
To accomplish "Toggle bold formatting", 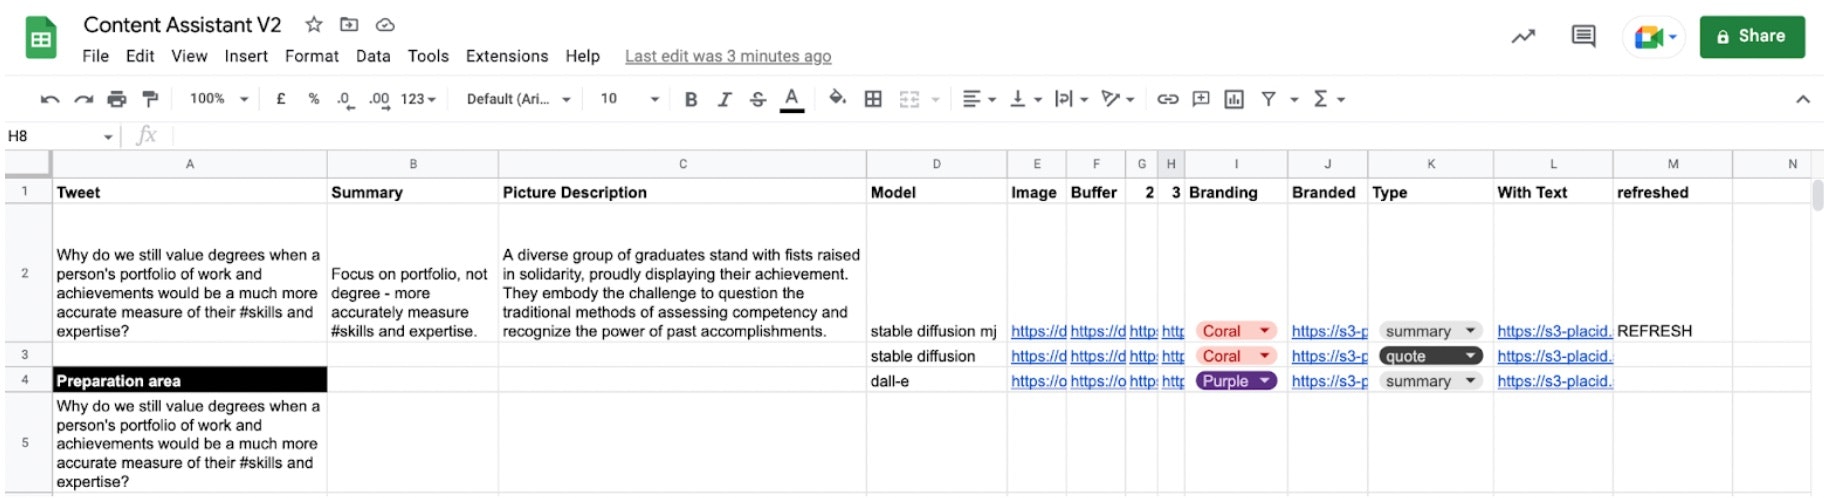I will click(690, 99).
